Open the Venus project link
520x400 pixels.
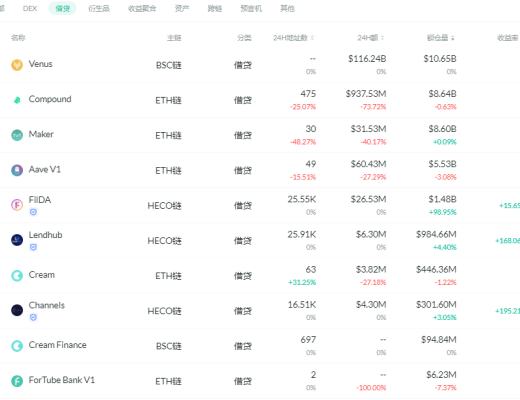coord(40,64)
